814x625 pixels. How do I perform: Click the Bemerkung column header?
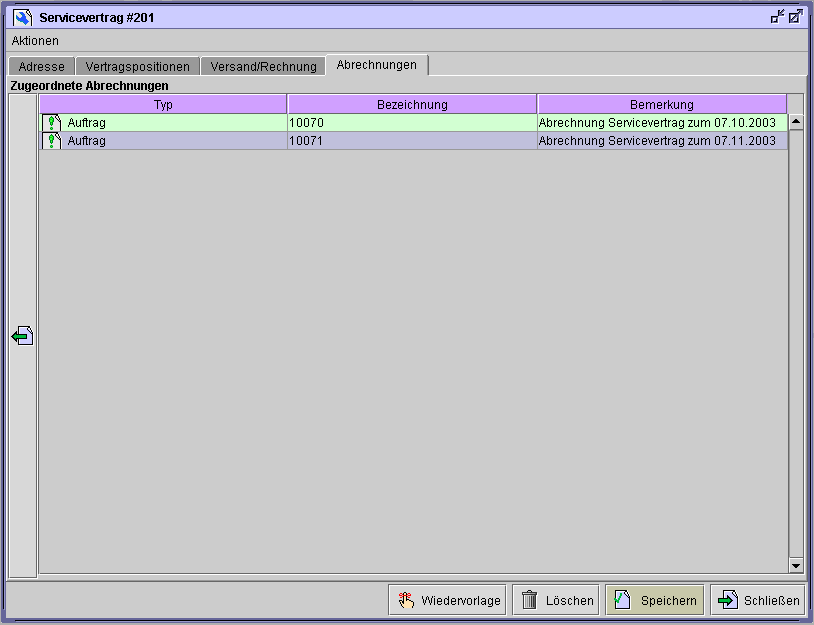coord(661,104)
